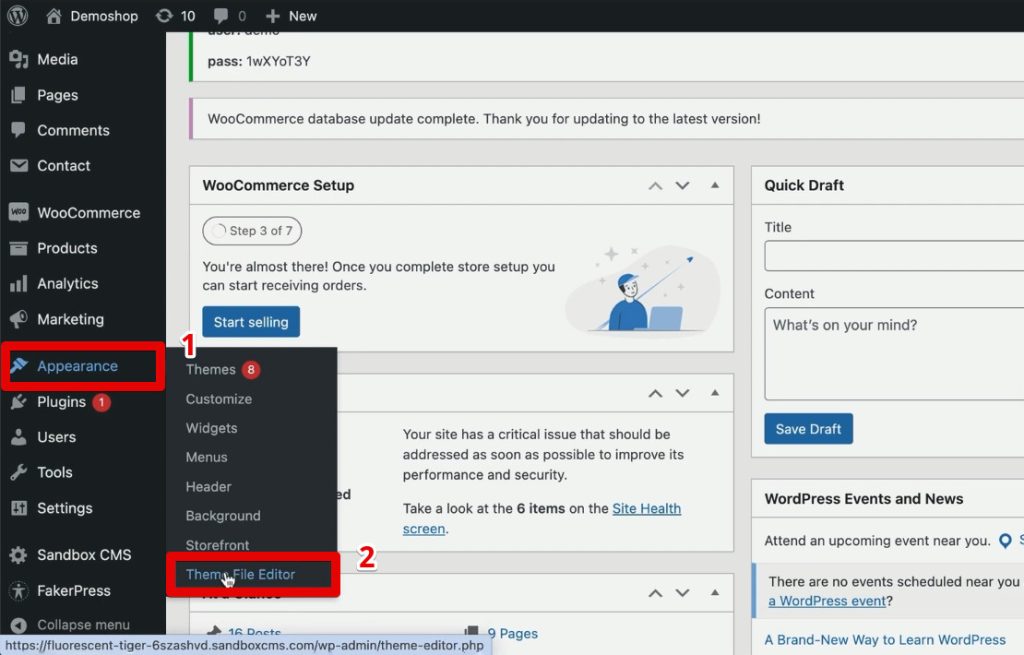Click the Media sidebar icon
This screenshot has width=1024, height=655.
coord(19,59)
